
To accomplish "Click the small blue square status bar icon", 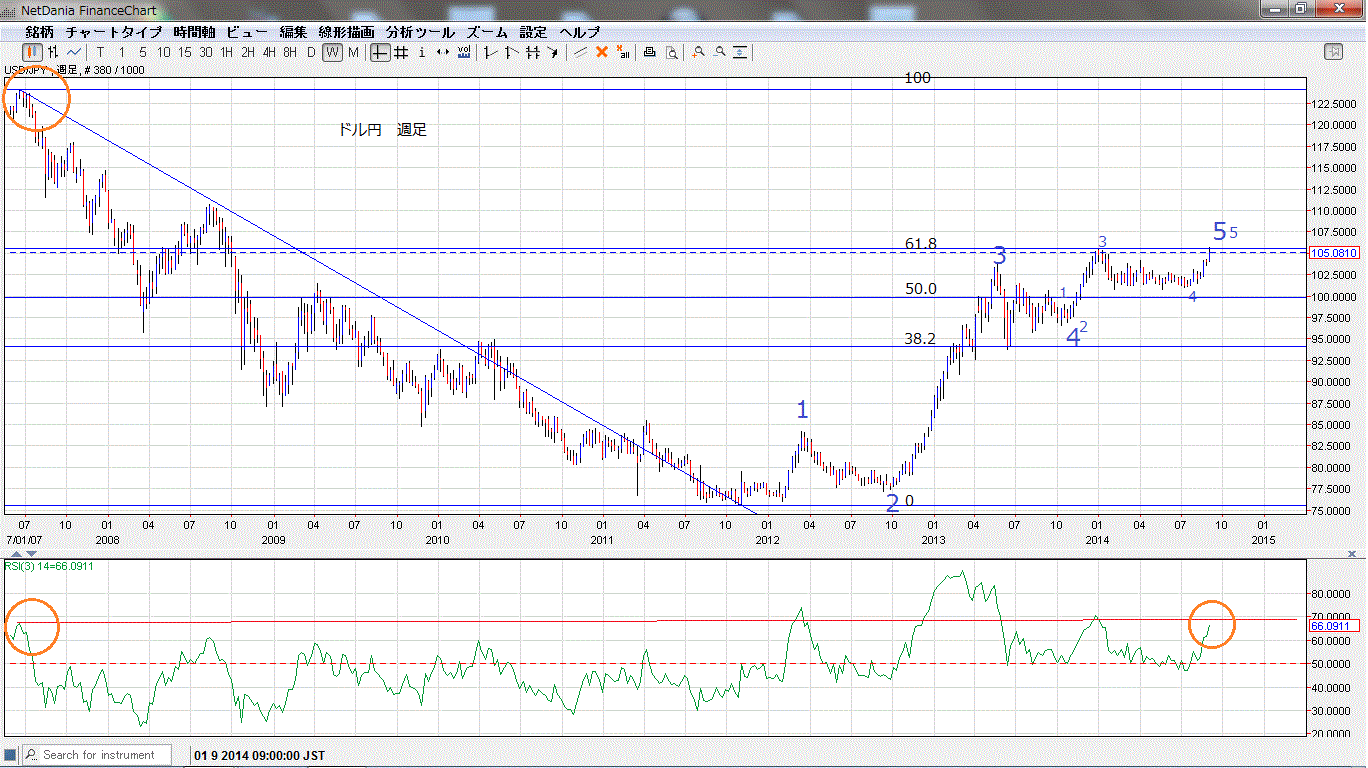I will click(10, 755).
